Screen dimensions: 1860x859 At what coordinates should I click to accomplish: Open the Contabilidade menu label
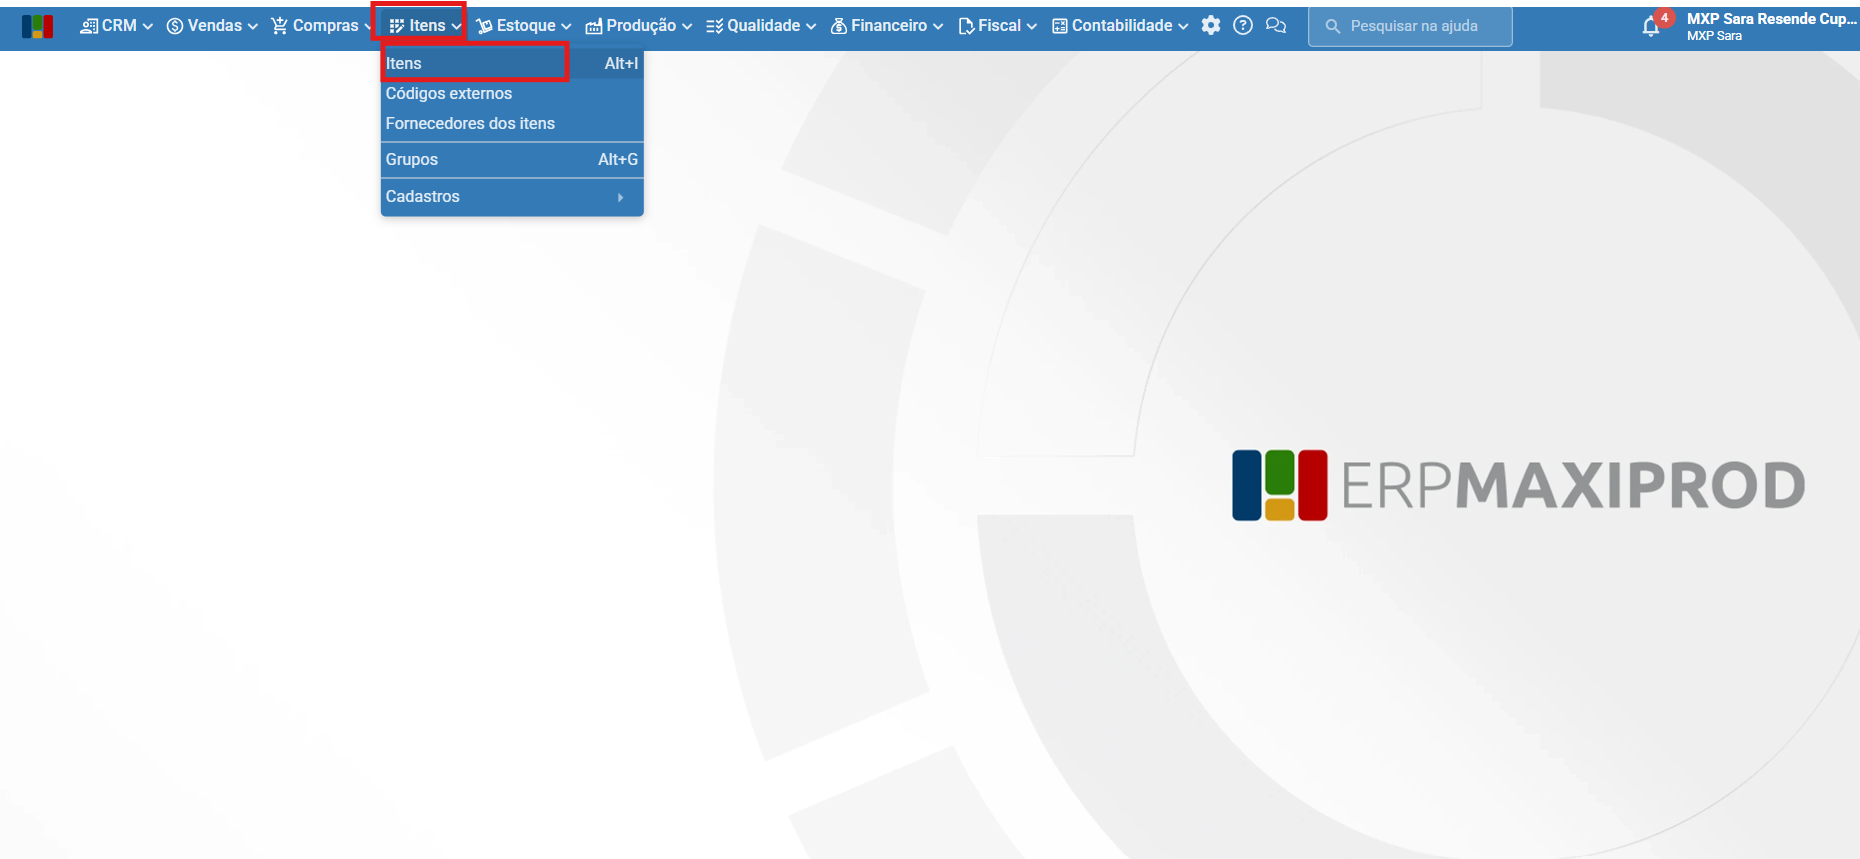(1122, 26)
